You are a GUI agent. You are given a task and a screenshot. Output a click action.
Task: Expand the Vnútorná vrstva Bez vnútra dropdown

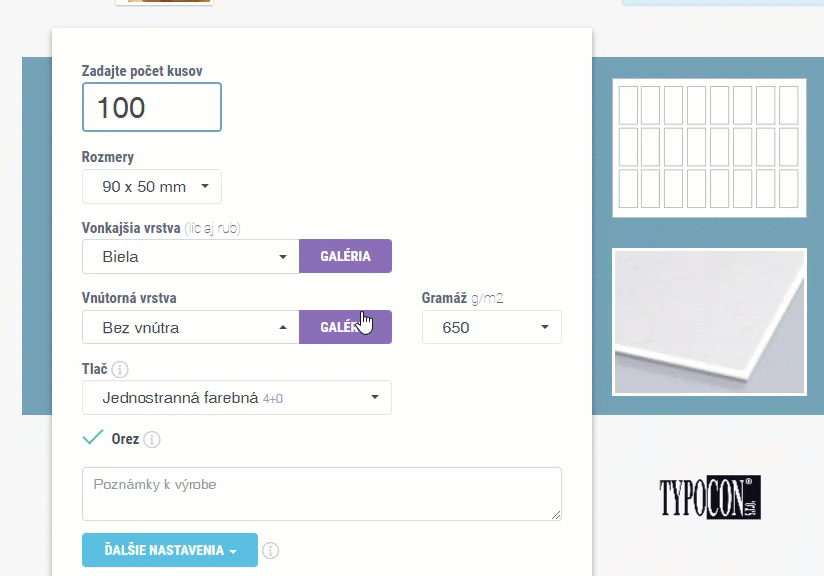click(x=191, y=327)
